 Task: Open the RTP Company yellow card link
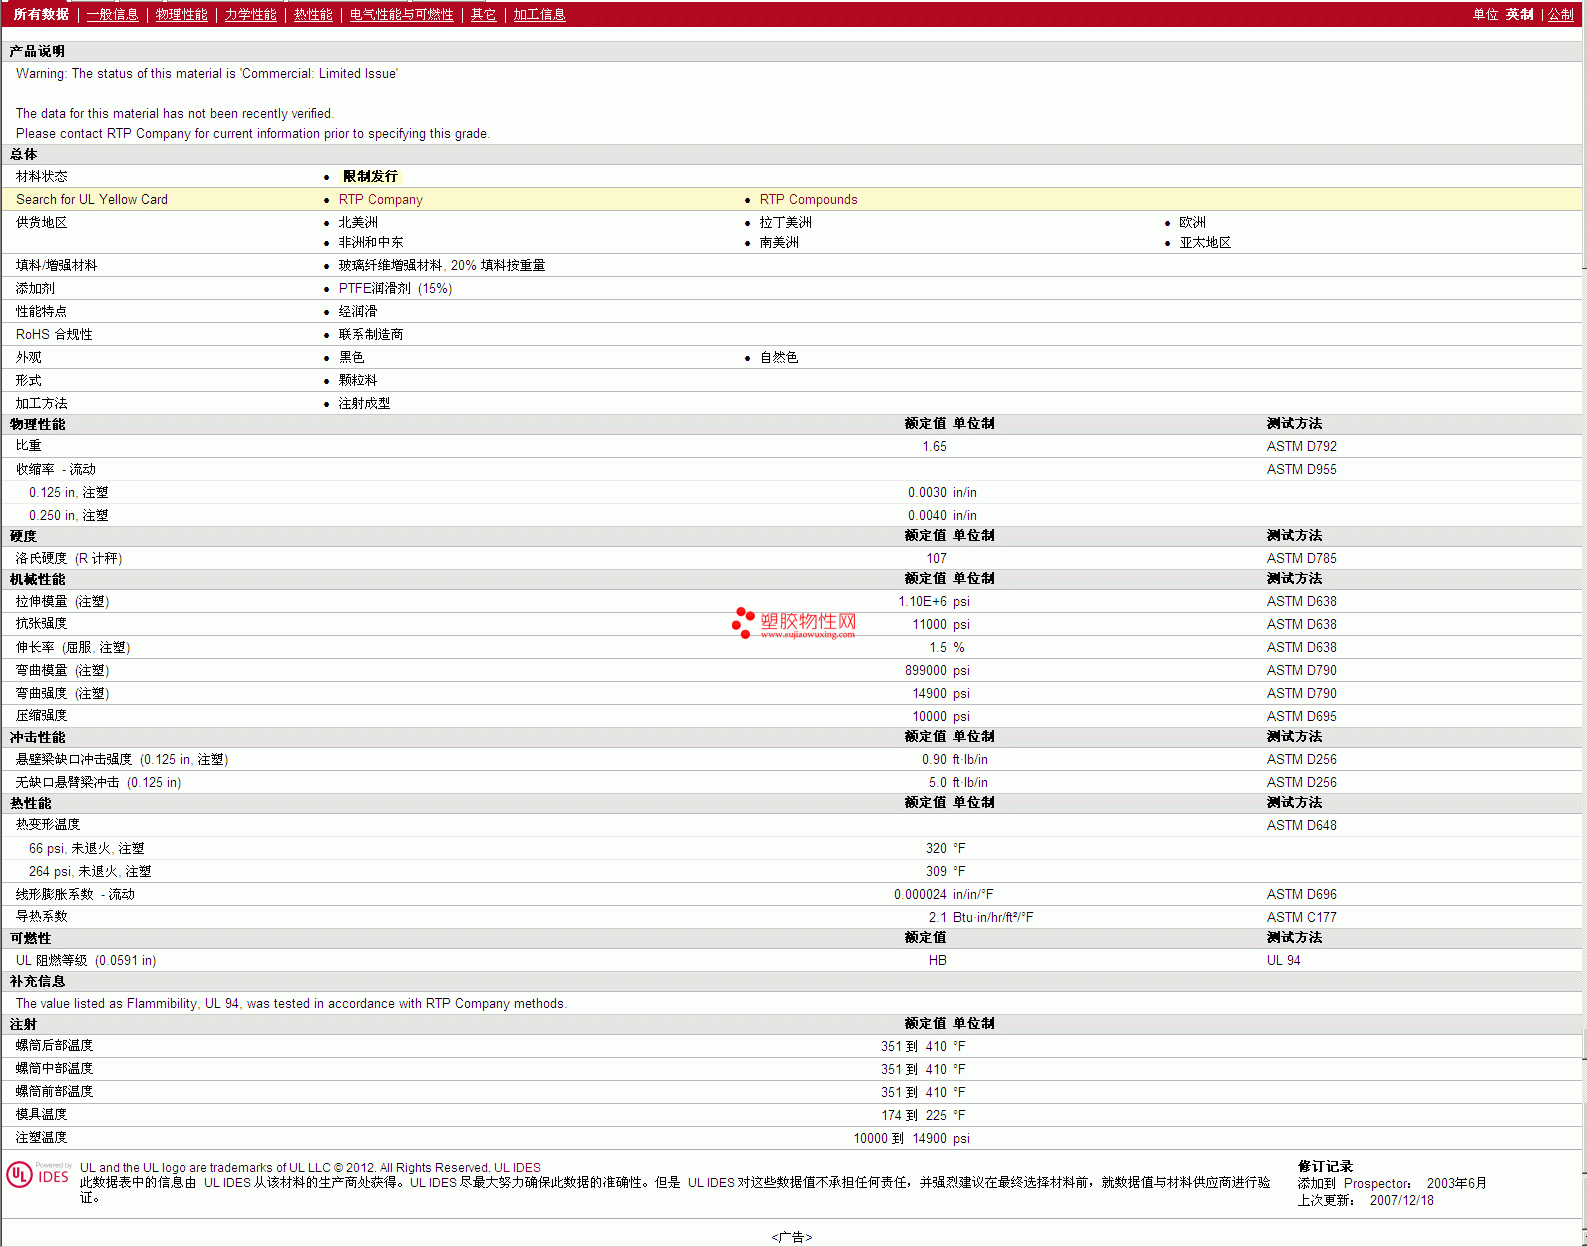380,199
